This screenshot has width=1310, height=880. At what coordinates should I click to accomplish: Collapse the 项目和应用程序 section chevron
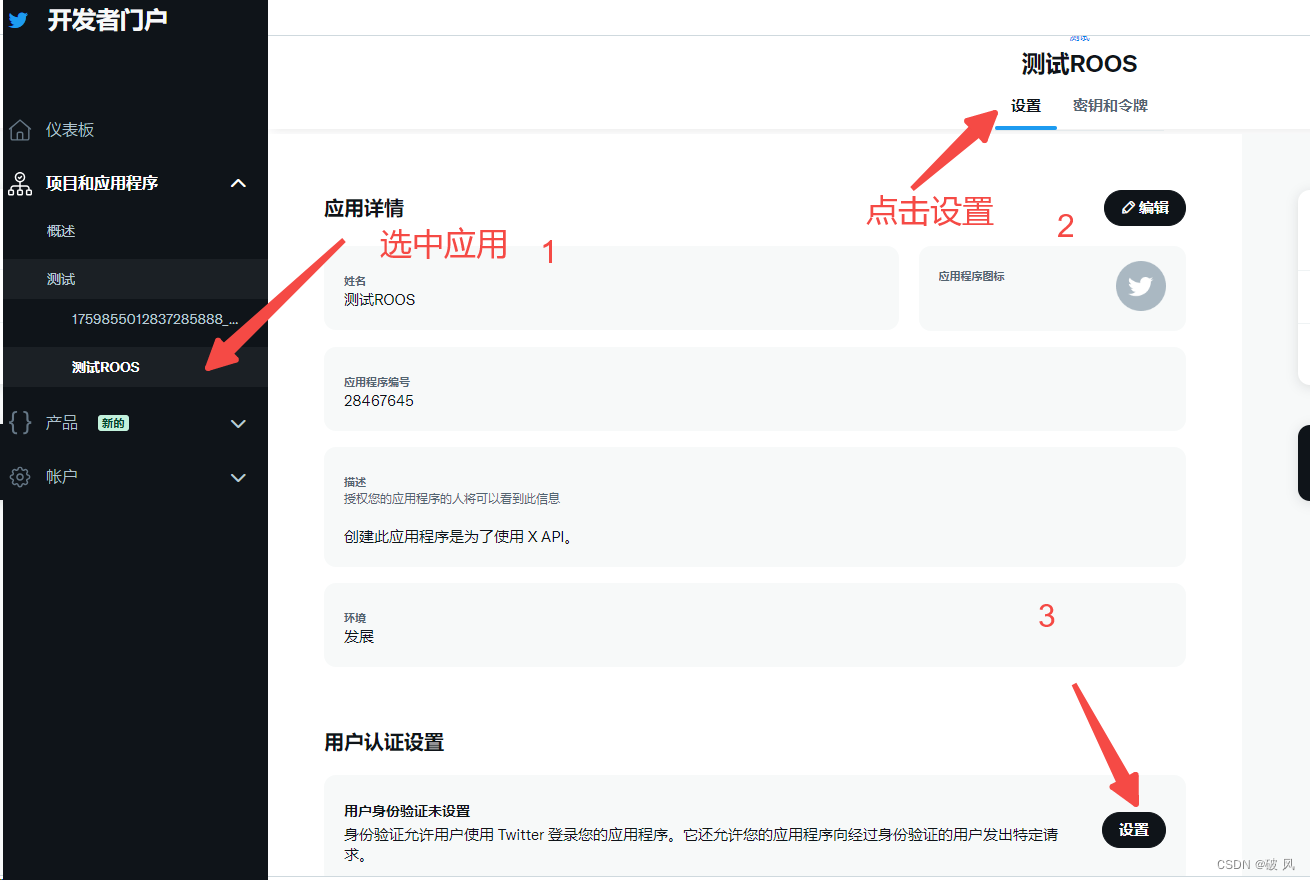pyautogui.click(x=238, y=183)
